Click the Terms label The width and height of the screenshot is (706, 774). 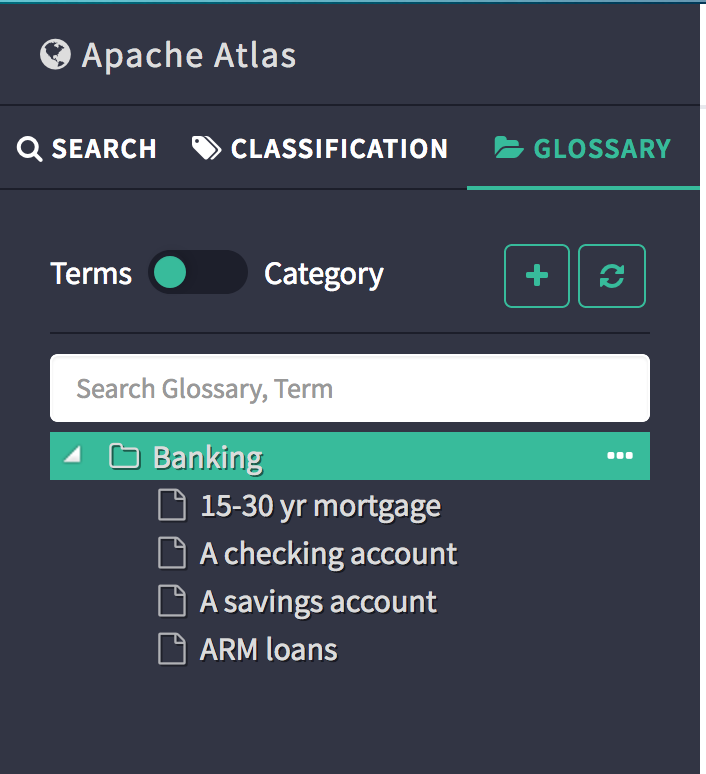pos(91,274)
